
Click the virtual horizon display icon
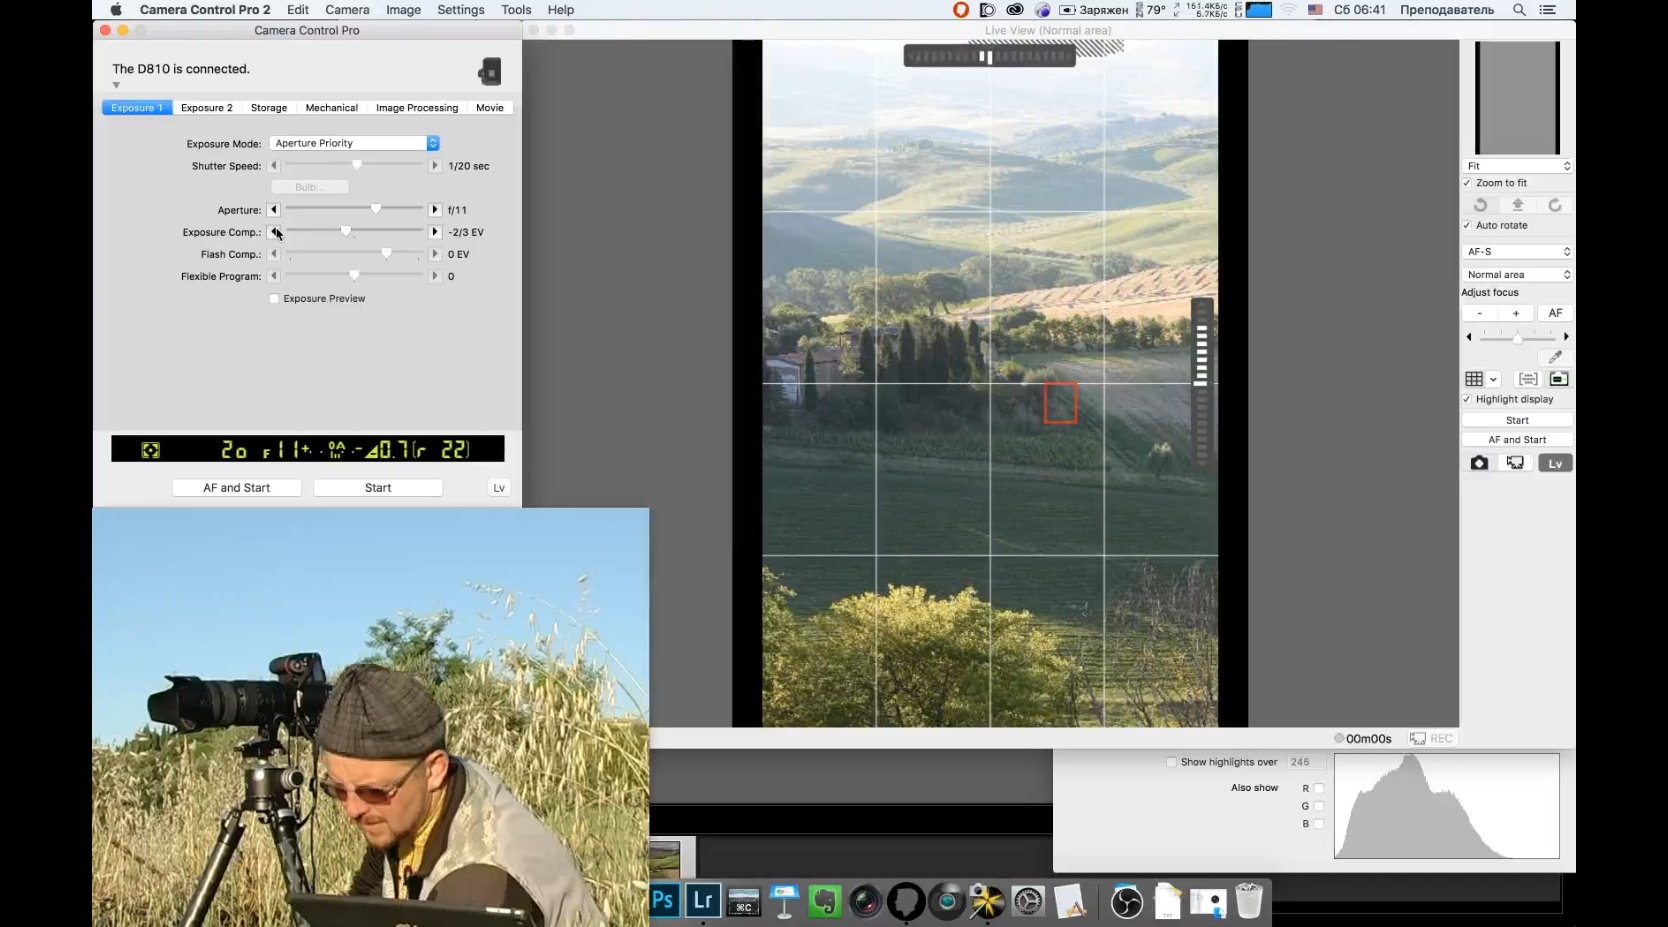pos(1559,379)
